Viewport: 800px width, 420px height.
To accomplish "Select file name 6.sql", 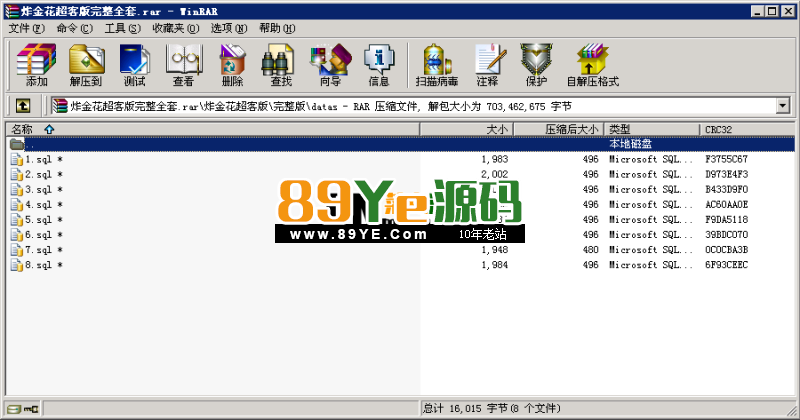I will (38, 235).
